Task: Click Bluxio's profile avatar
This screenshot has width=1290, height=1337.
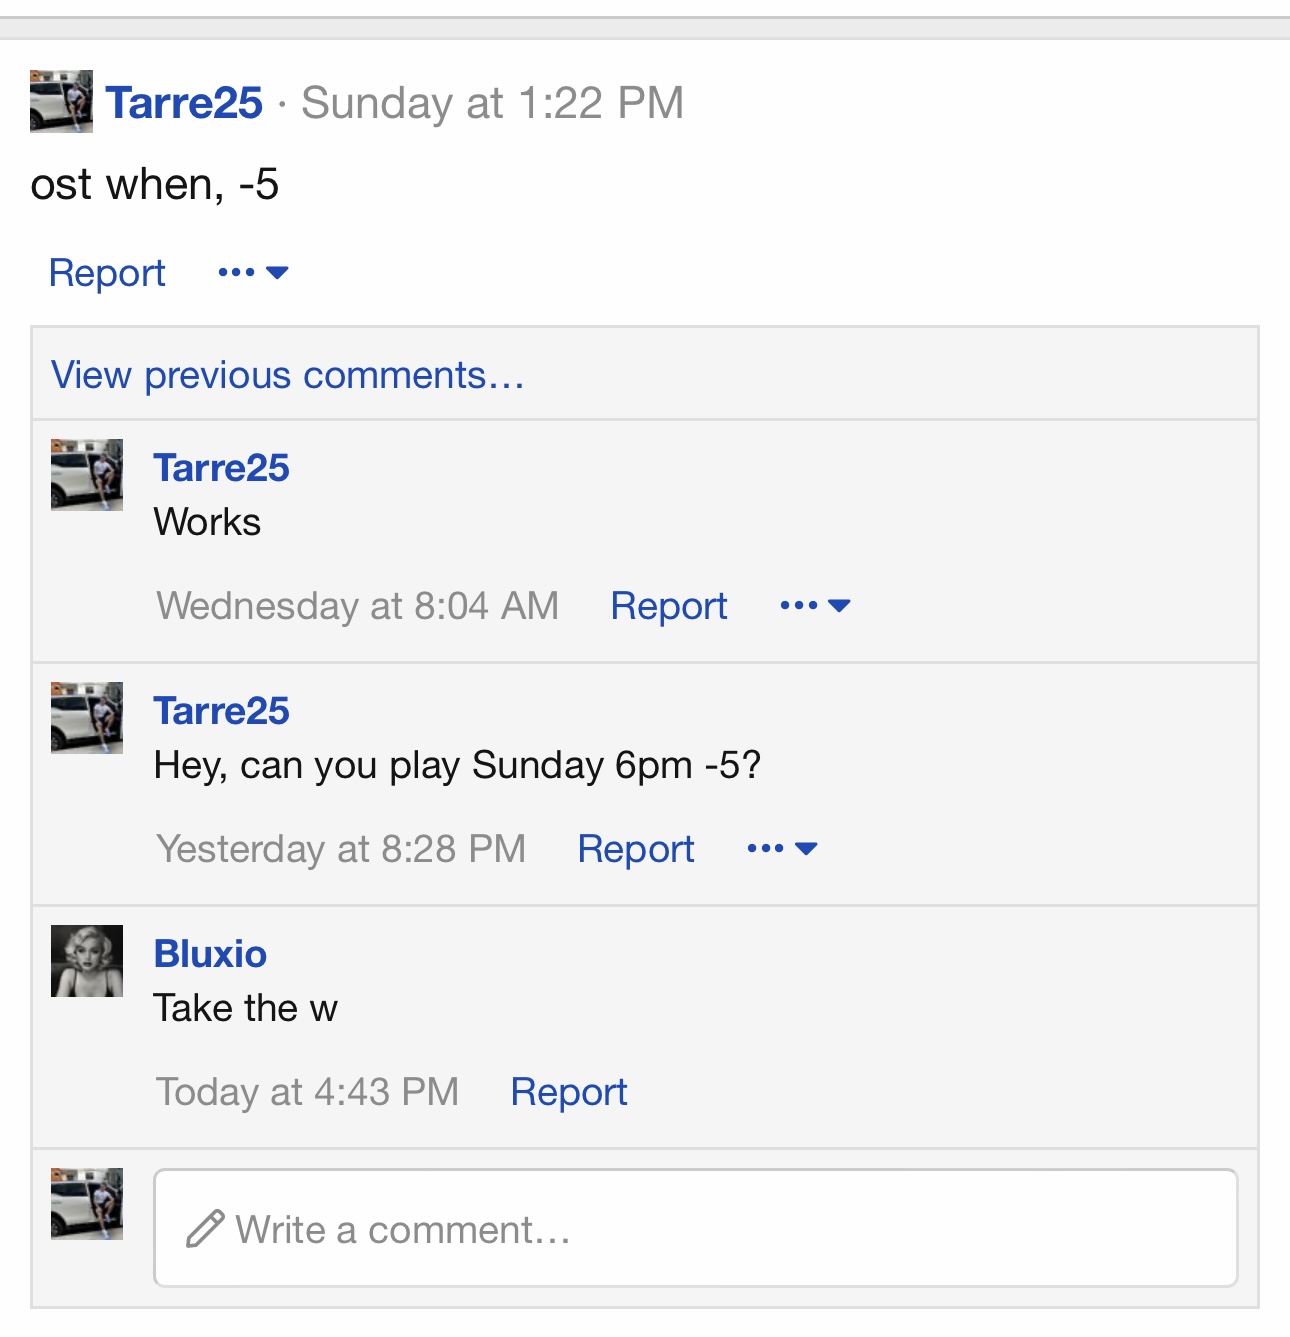Action: point(87,961)
